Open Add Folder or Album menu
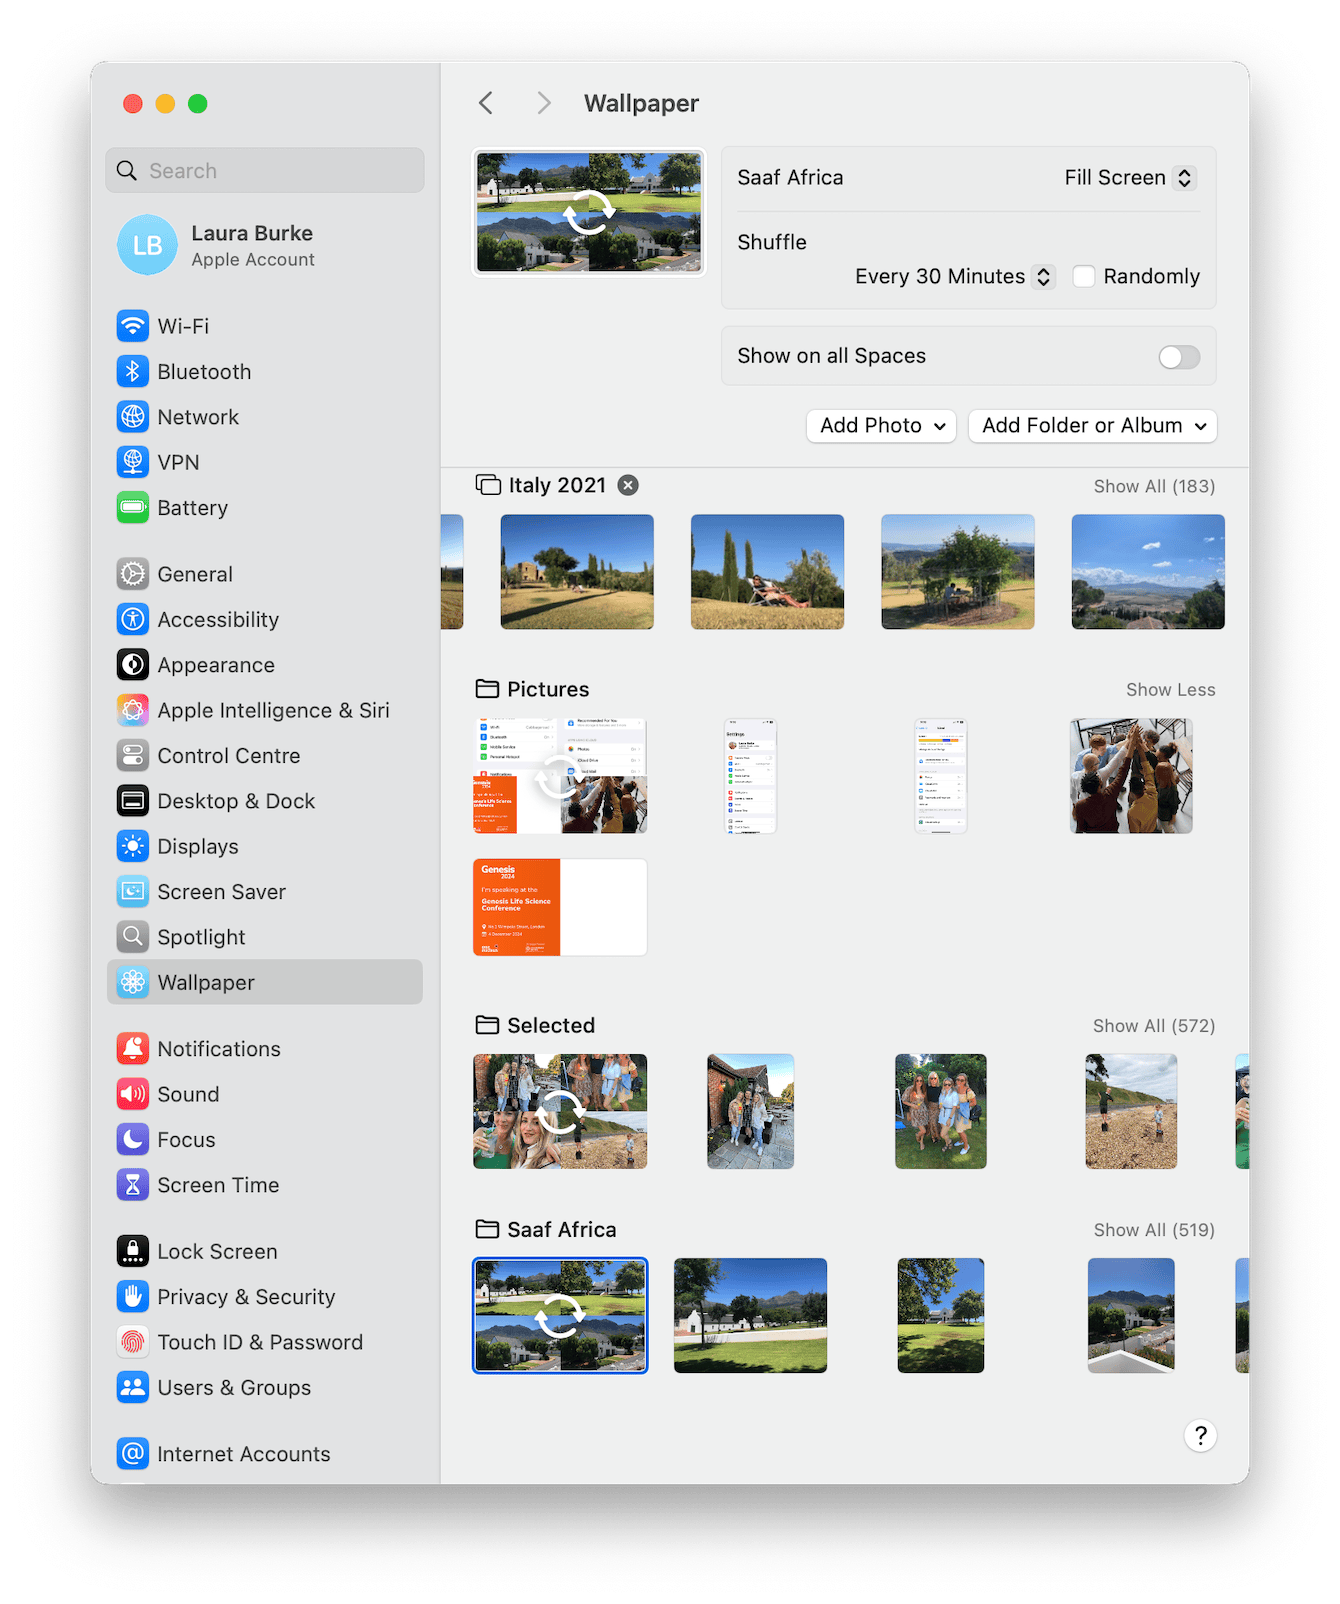 (x=1092, y=426)
